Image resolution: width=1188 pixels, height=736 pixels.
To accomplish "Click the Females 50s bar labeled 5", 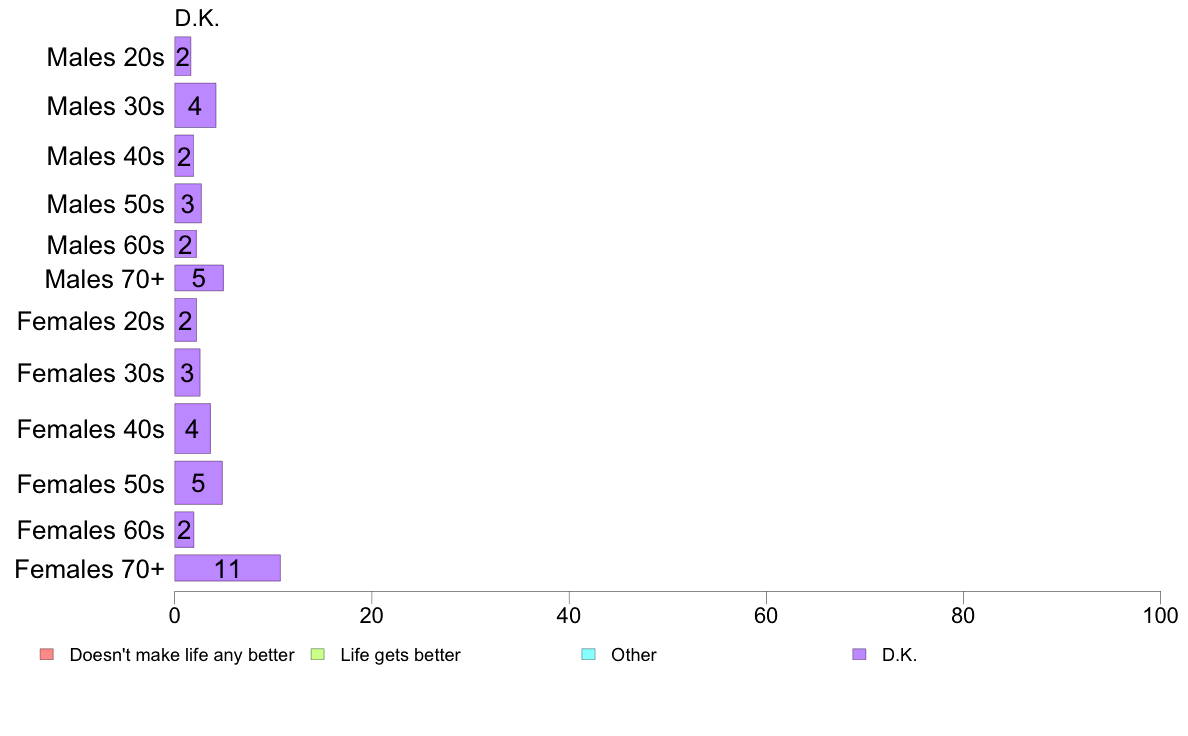I will (x=199, y=483).
